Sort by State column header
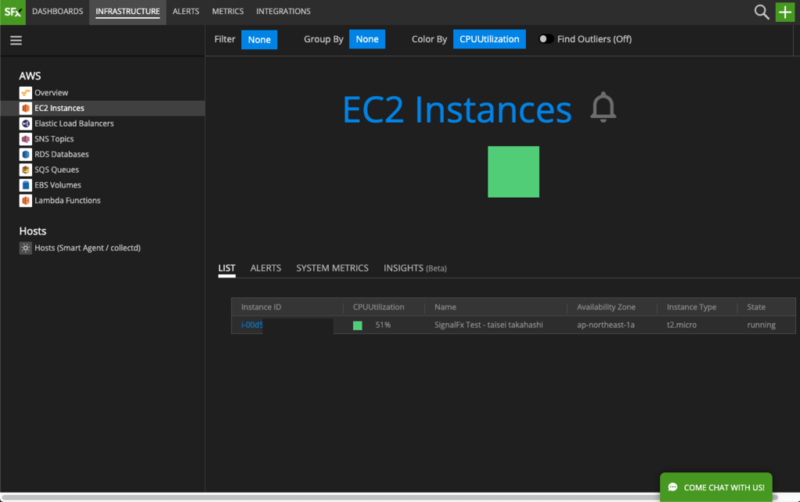 756,307
